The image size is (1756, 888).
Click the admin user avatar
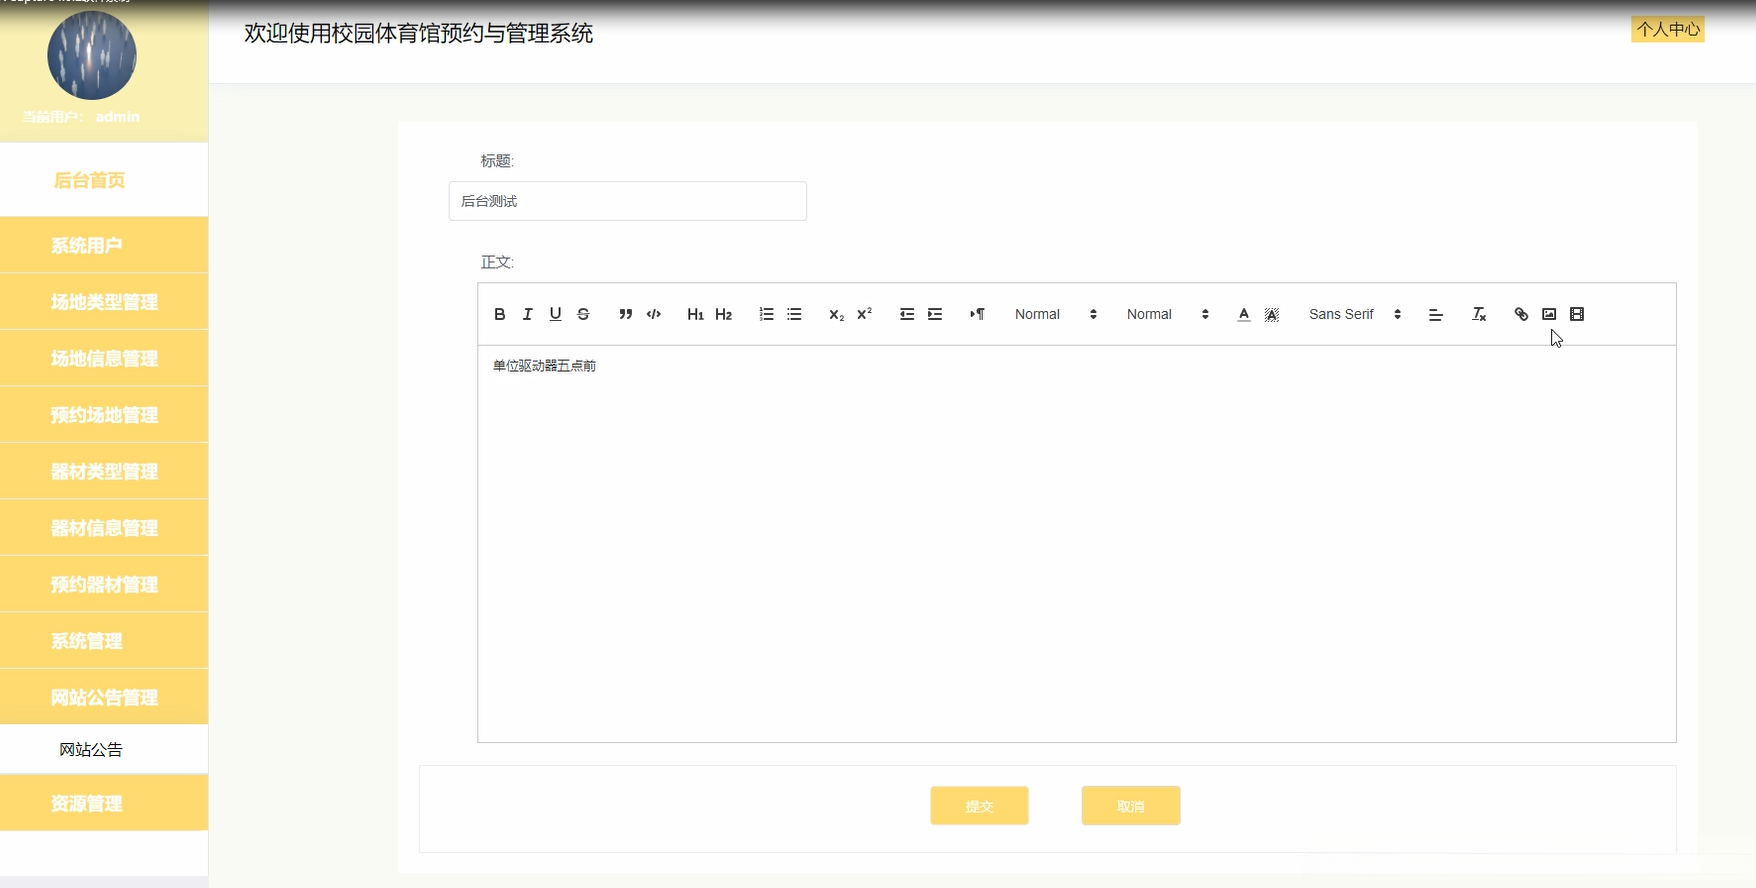[92, 55]
